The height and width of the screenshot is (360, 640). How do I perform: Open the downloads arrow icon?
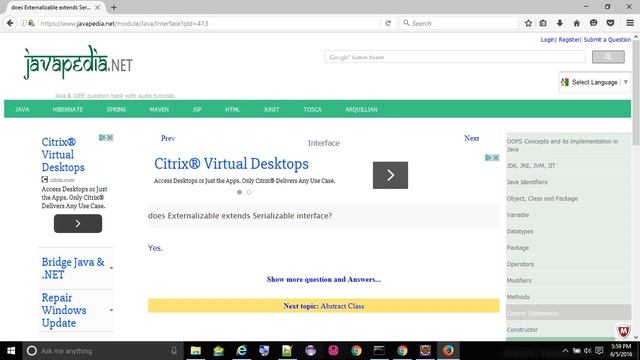coord(560,23)
